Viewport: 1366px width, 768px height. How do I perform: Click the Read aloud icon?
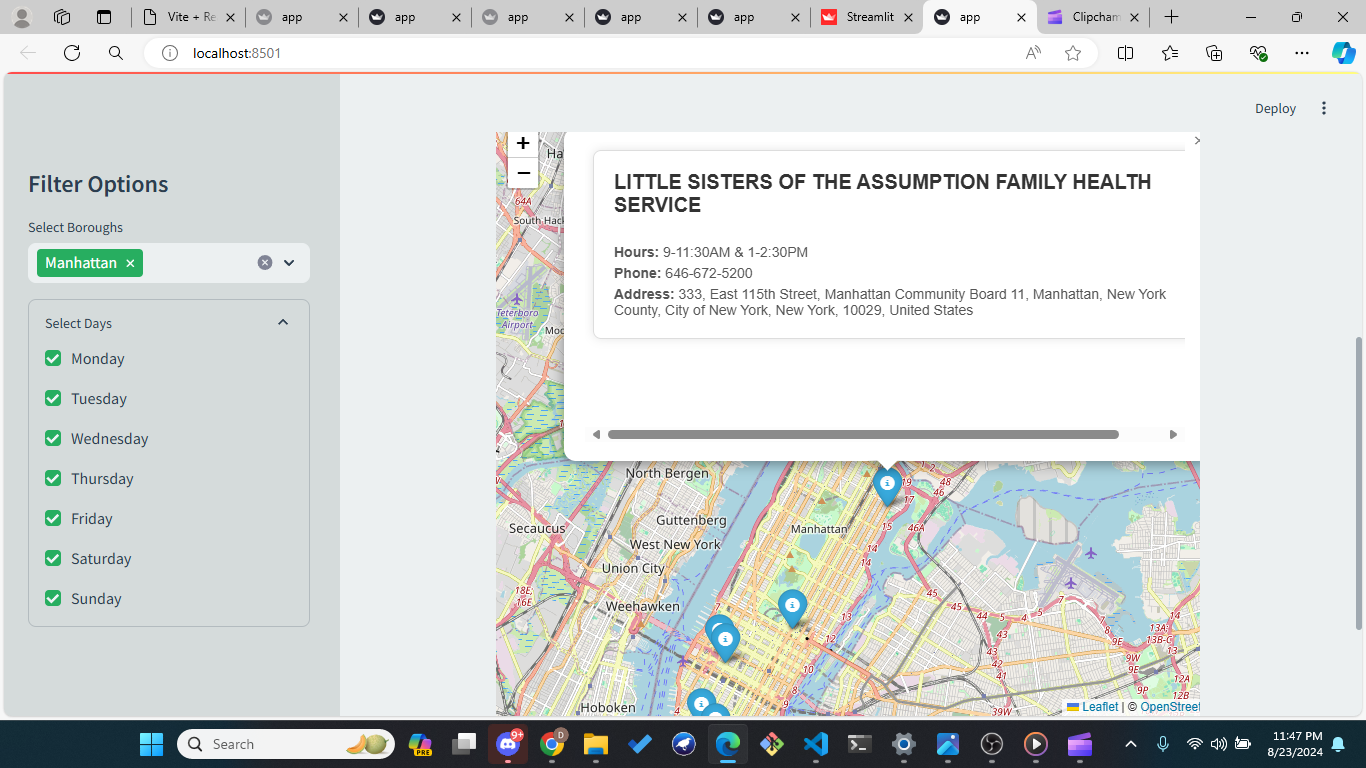click(x=1033, y=53)
